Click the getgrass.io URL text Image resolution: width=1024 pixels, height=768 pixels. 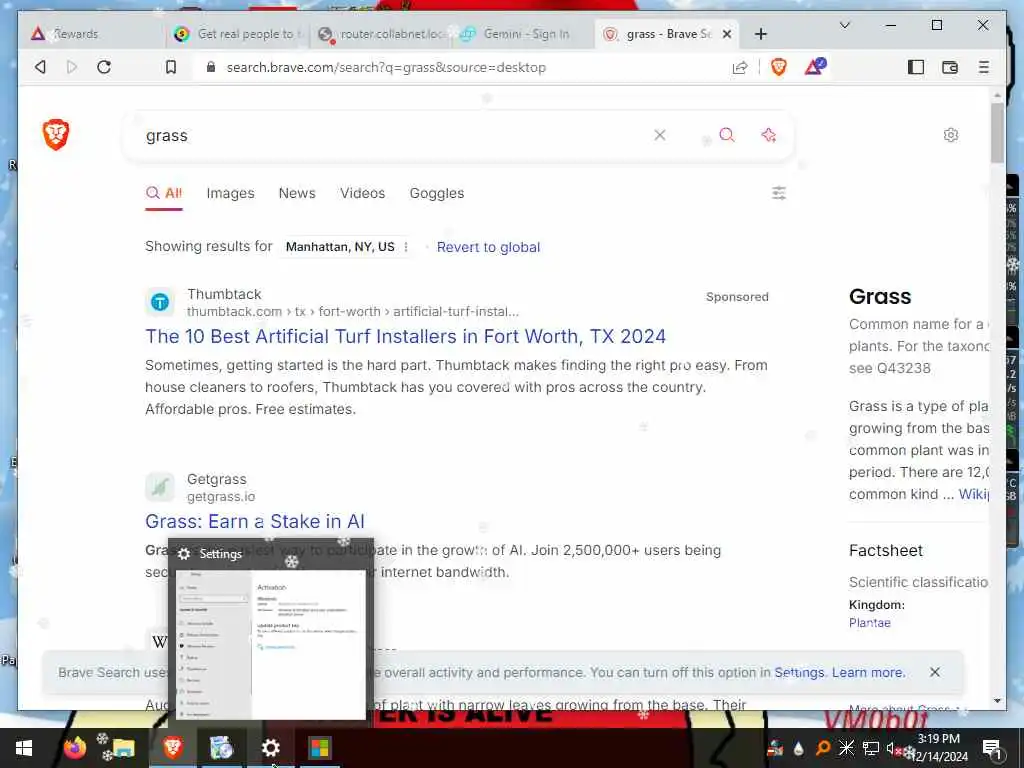coord(221,496)
